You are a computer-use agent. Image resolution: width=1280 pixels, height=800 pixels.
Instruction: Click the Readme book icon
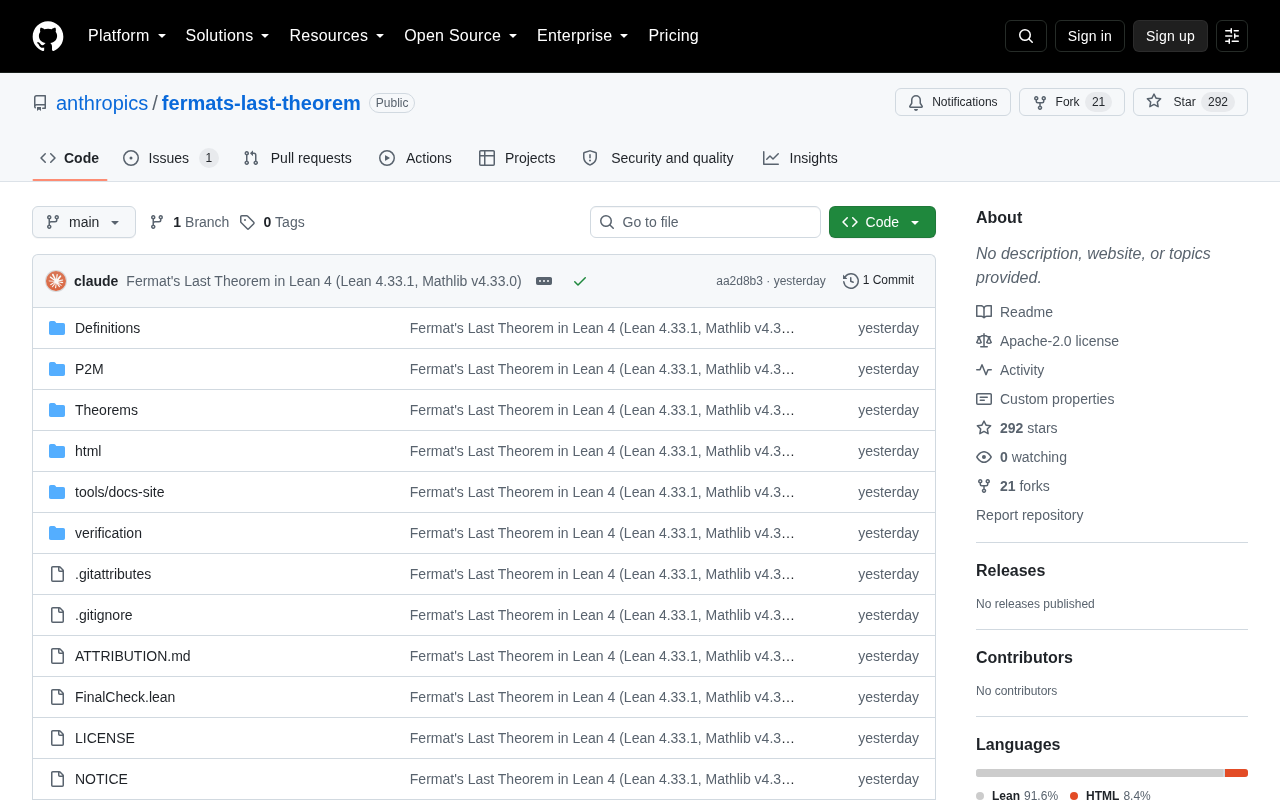click(984, 312)
